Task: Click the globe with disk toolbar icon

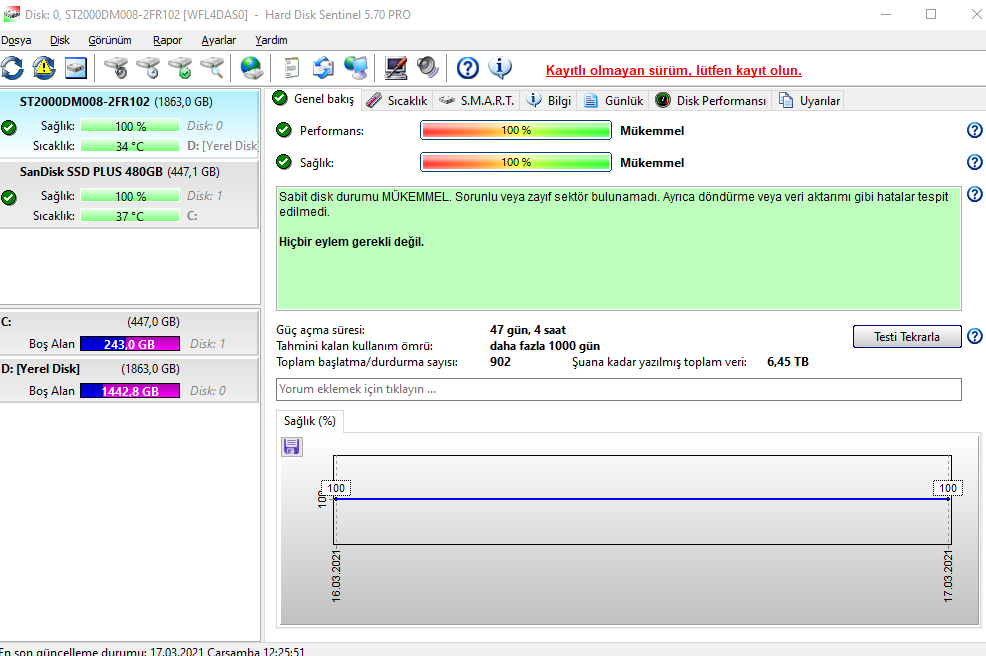Action: tap(251, 68)
